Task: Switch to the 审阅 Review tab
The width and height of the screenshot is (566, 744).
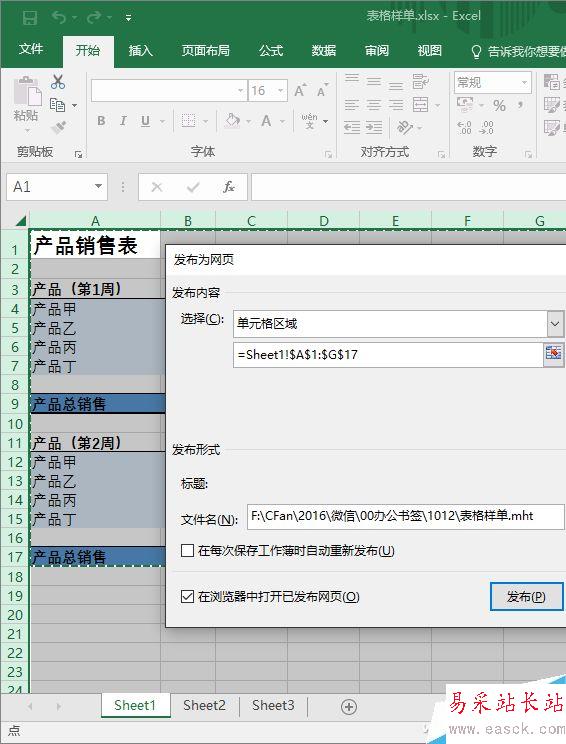Action: (377, 50)
